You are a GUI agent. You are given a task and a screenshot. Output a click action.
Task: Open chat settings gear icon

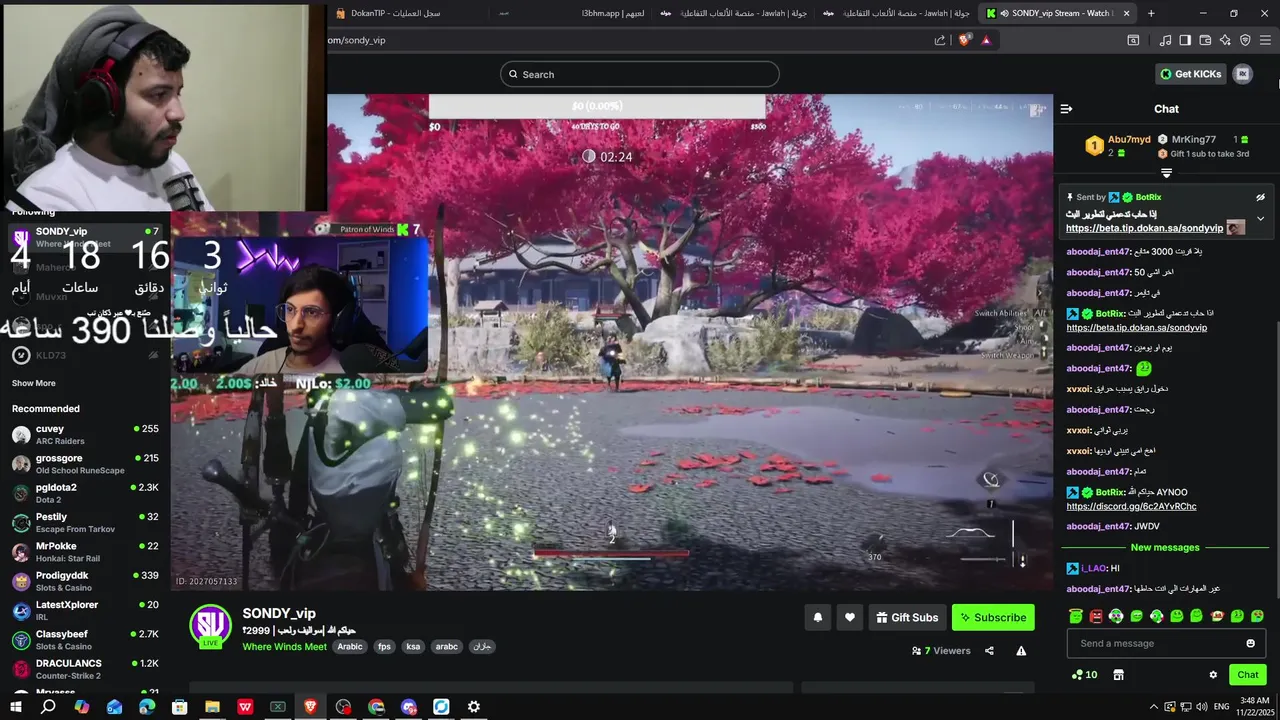click(x=1213, y=675)
